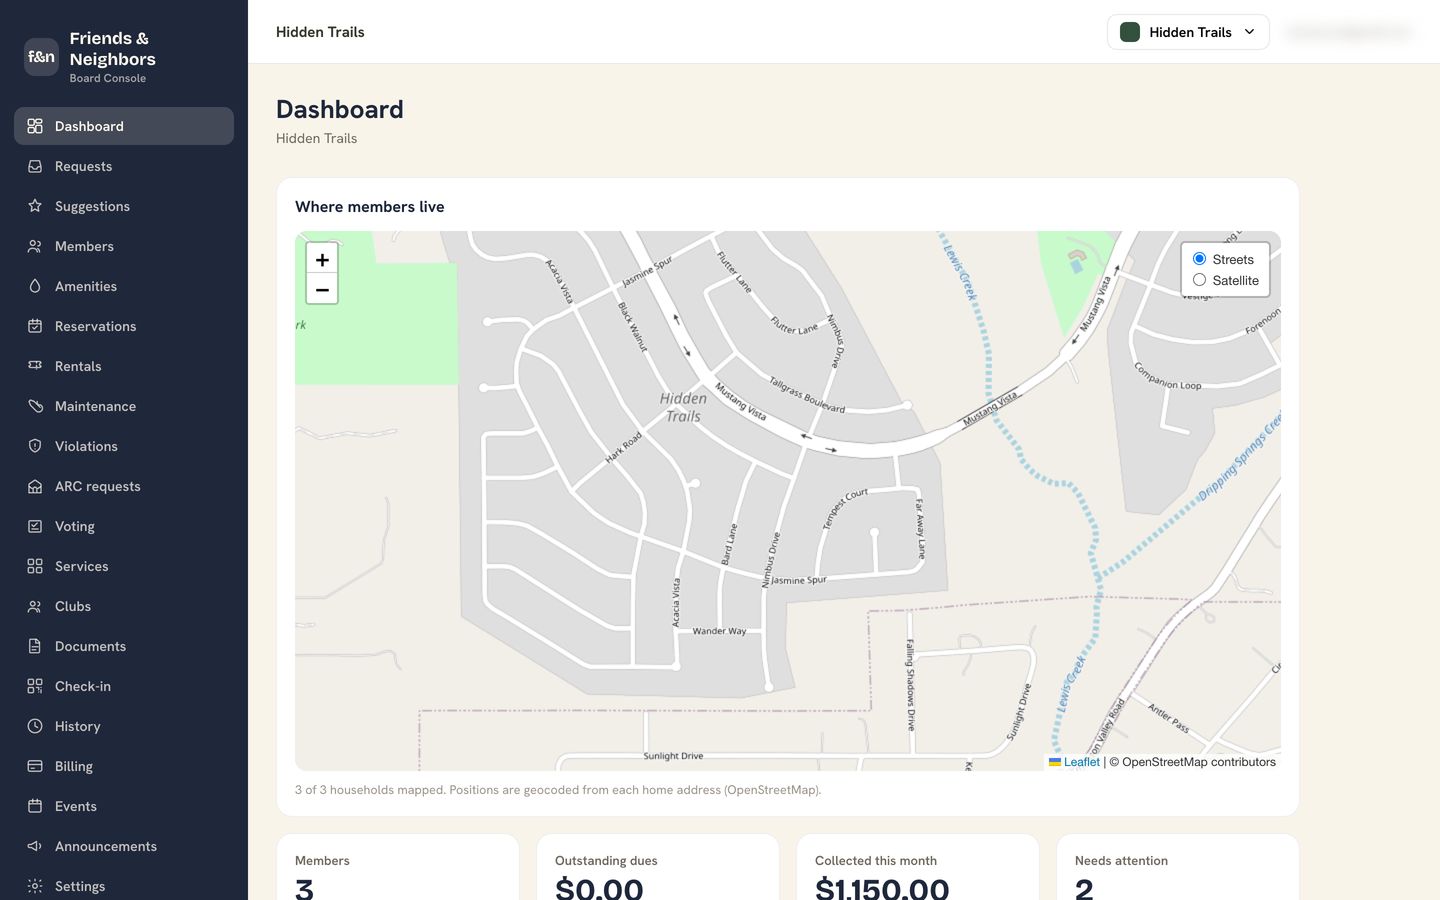Click the Amenities droplet icon
Image resolution: width=1440 pixels, height=900 pixels.
35,286
